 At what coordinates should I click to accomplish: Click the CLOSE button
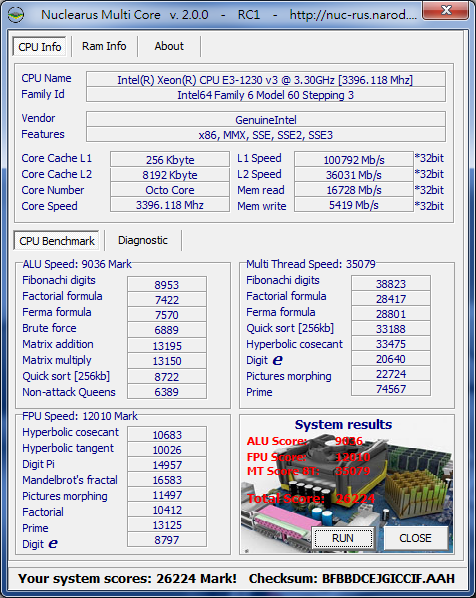[415, 538]
